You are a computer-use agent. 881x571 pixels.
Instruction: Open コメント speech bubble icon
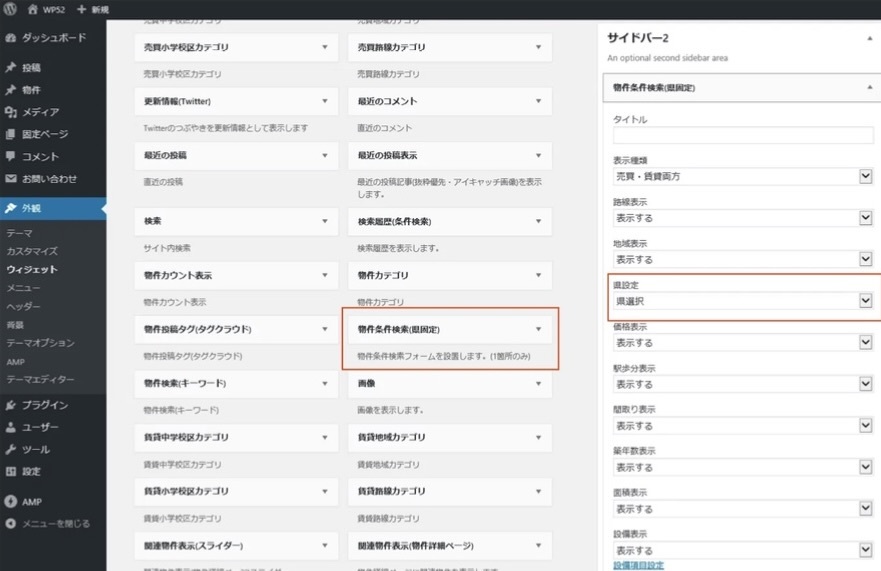point(11,156)
